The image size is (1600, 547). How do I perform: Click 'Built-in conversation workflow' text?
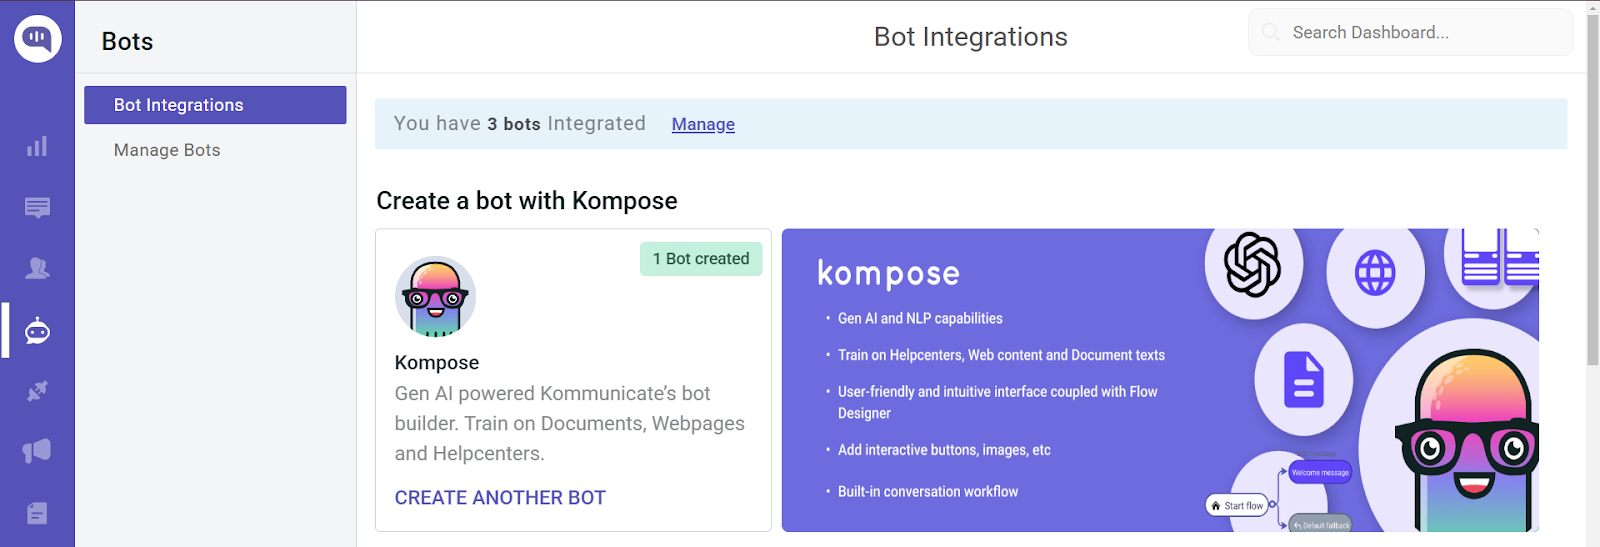pos(928,491)
